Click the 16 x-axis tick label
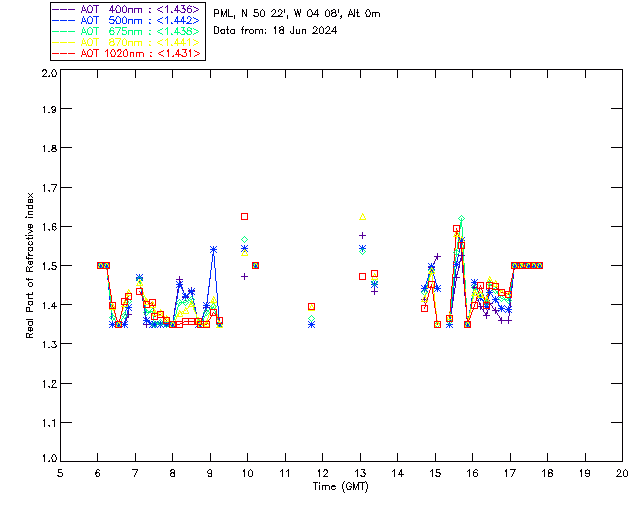 click(472, 473)
